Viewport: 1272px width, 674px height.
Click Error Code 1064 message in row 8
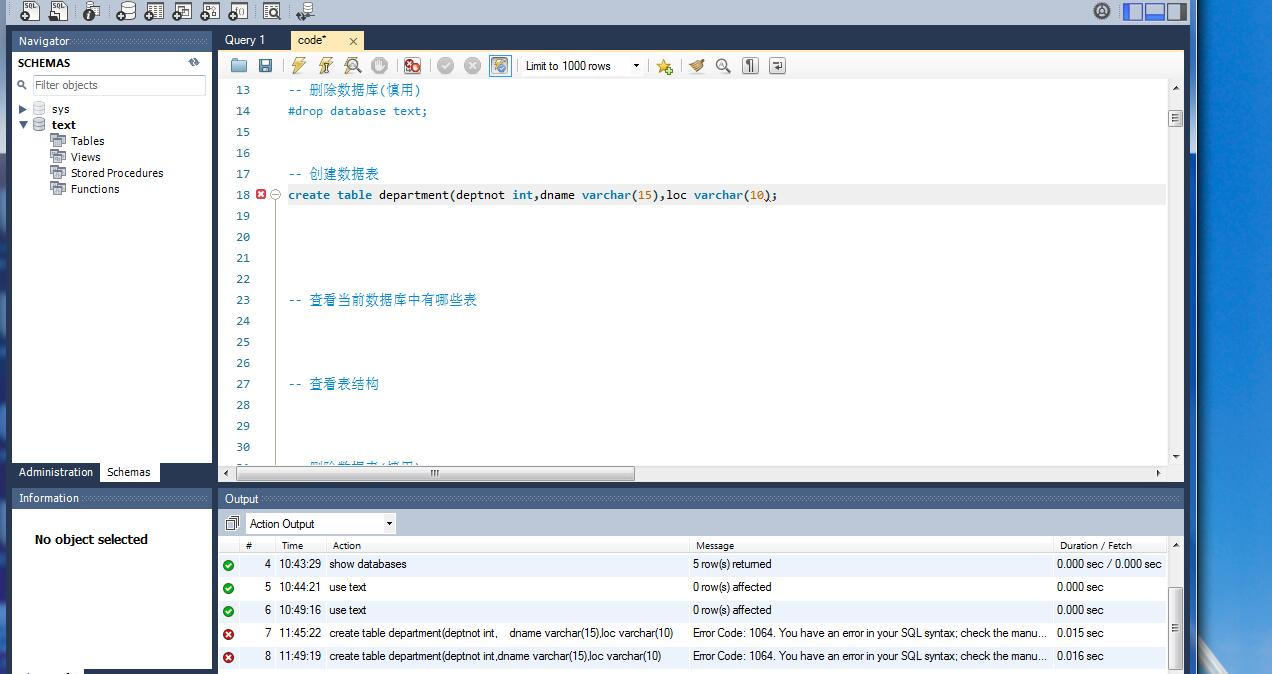click(870, 656)
